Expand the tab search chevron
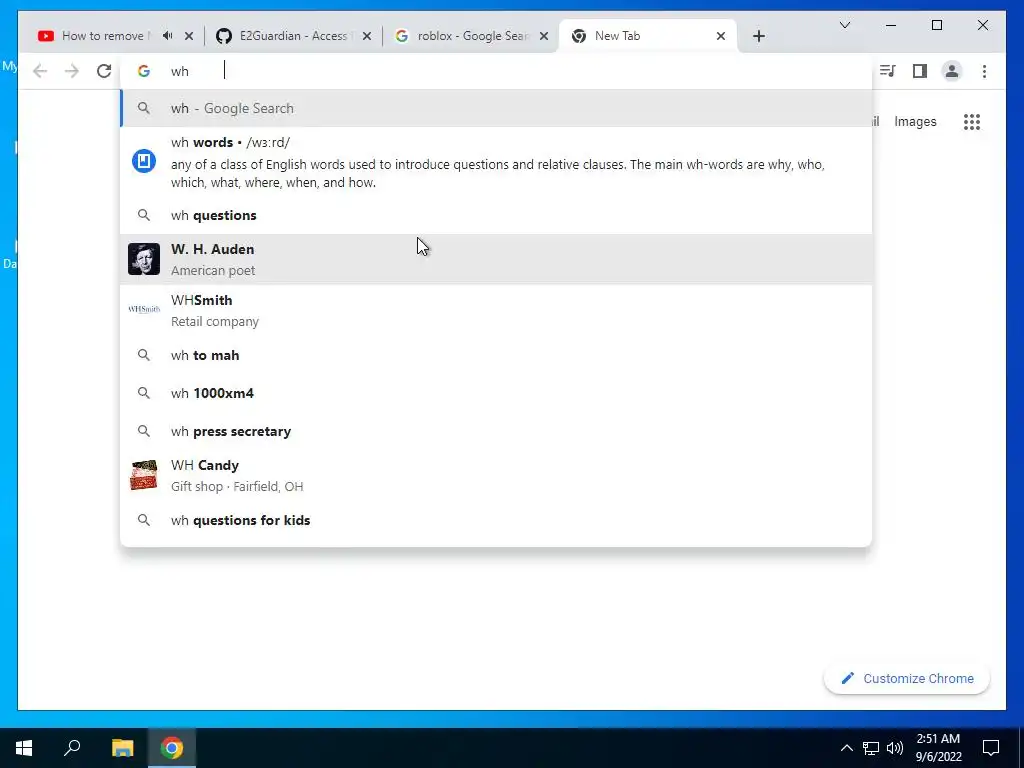 (844, 25)
